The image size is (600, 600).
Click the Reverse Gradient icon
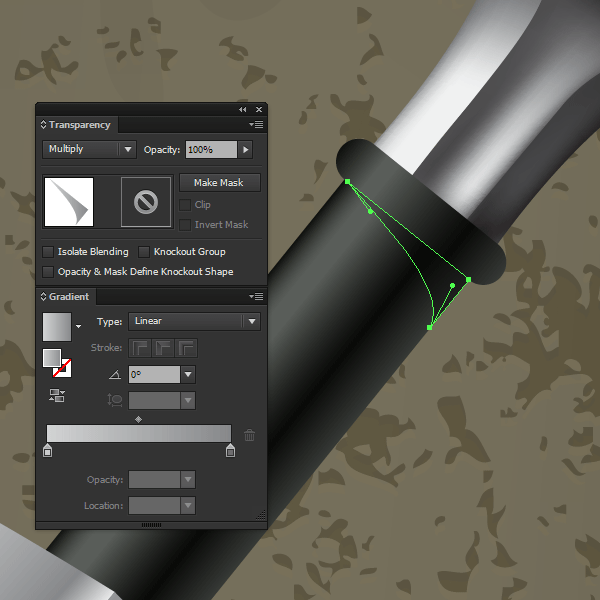(57, 395)
